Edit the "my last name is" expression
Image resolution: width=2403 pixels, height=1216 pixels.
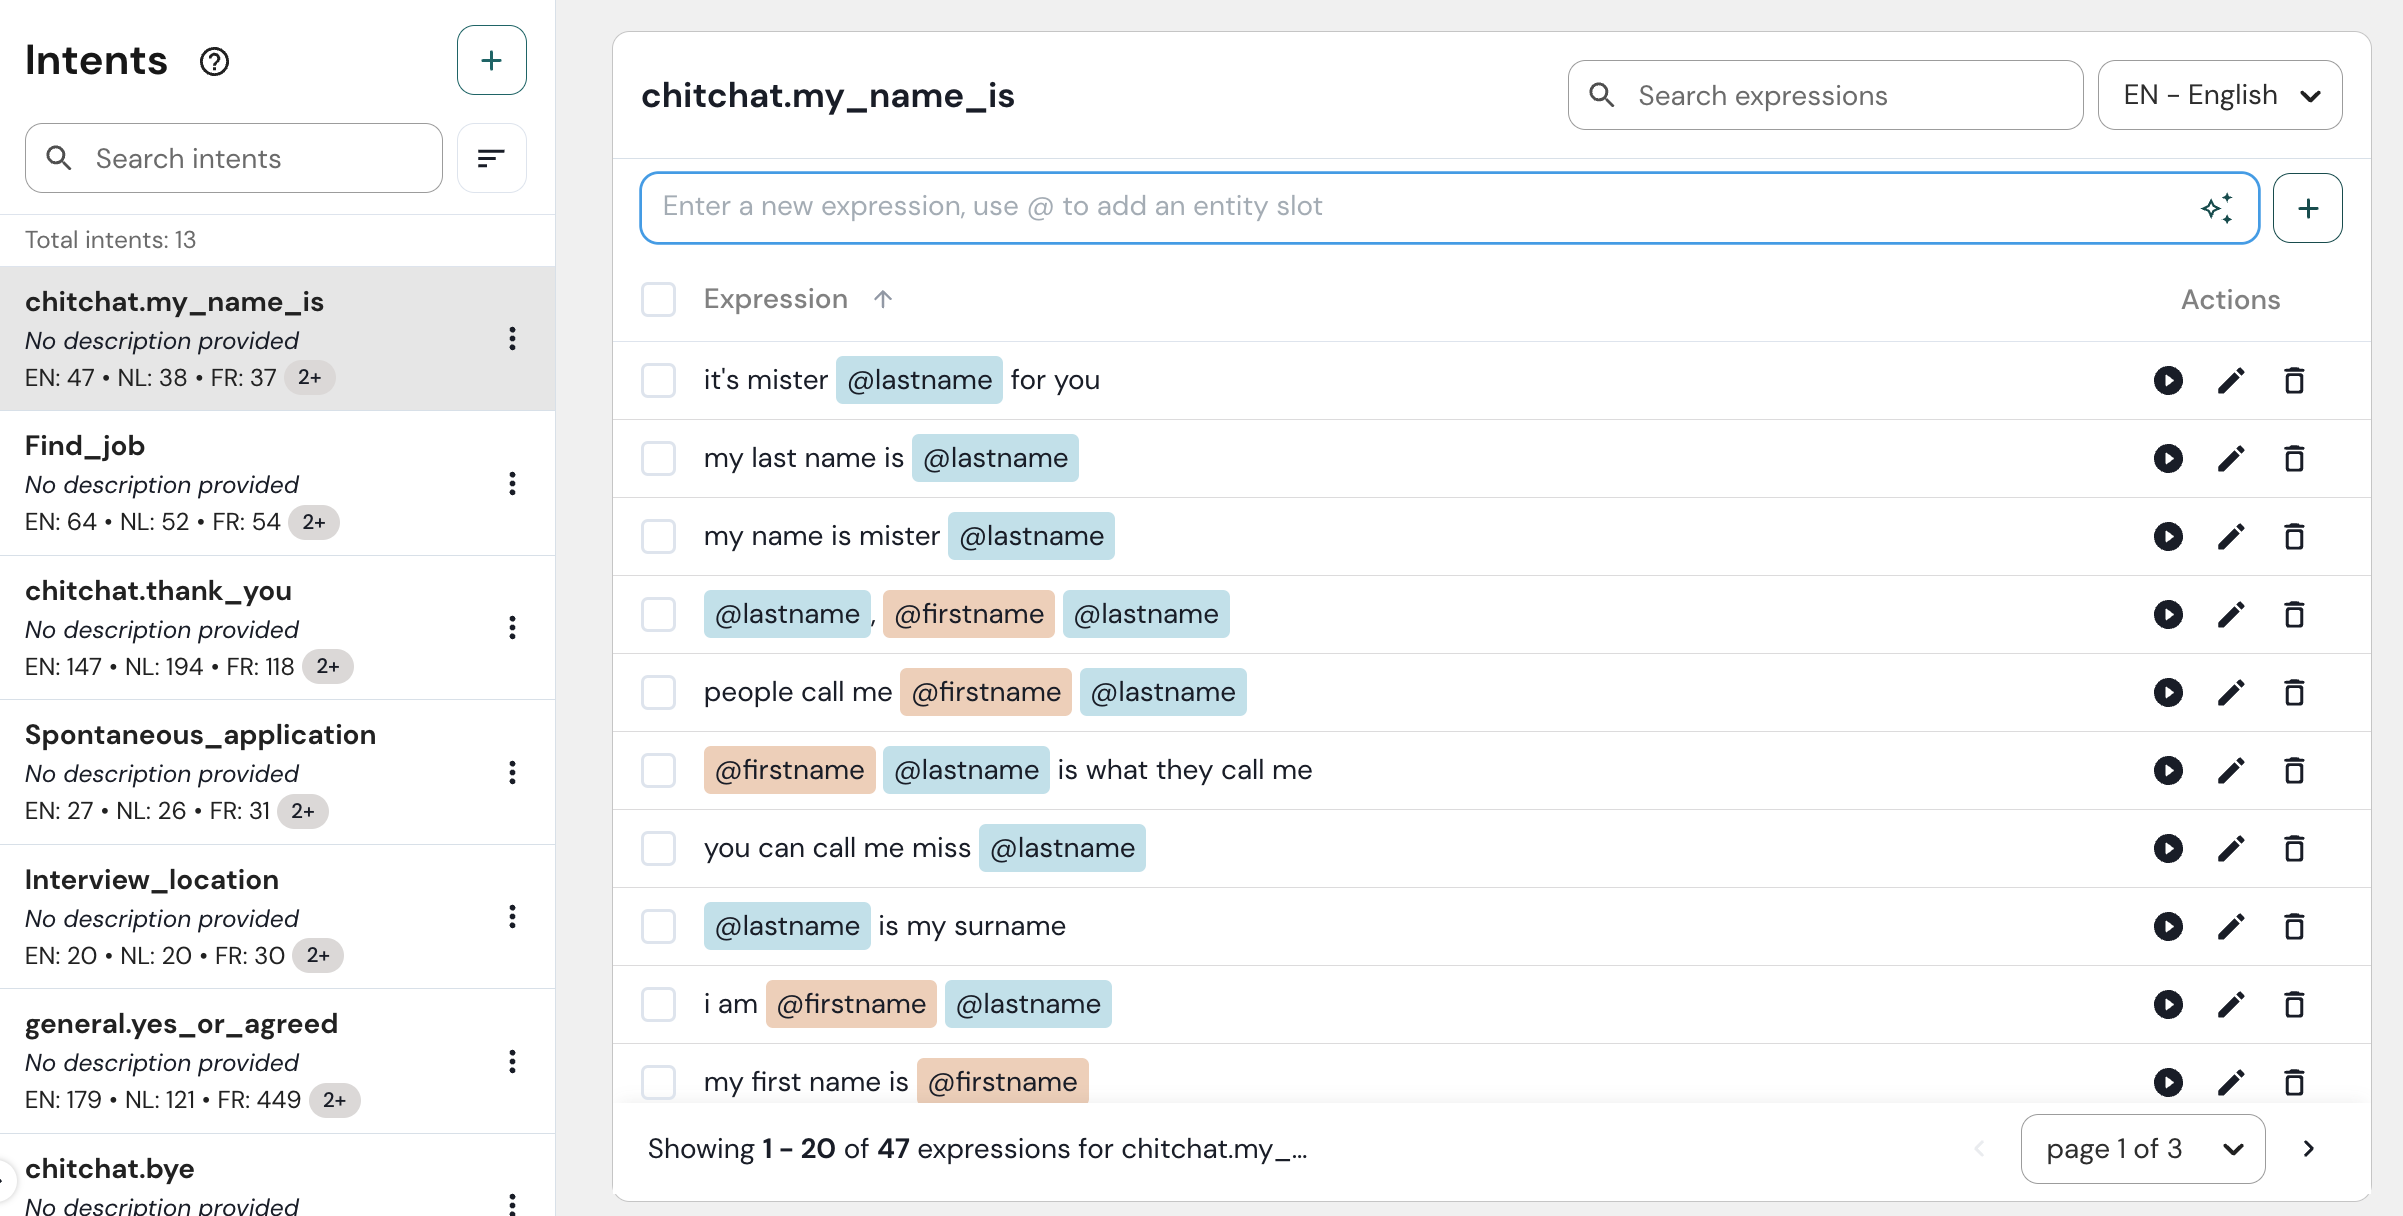2231,459
